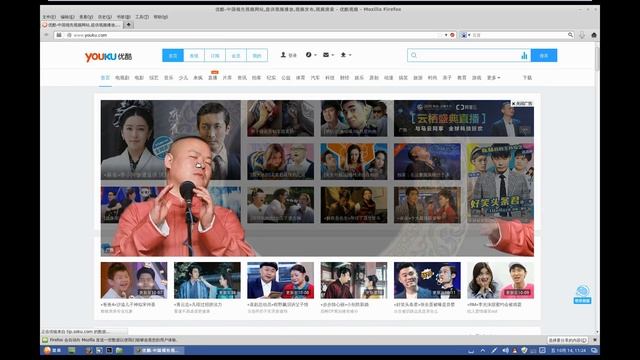640x360 pixels.
Task: Launch the terminal icon on taskbar
Action: click(109, 350)
